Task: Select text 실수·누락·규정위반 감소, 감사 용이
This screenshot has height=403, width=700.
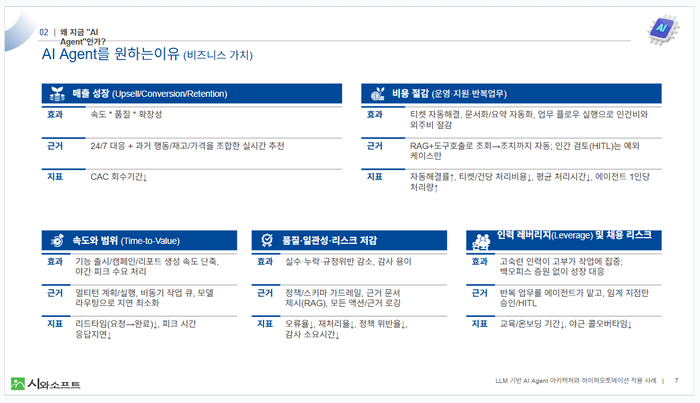Action: pos(348,262)
